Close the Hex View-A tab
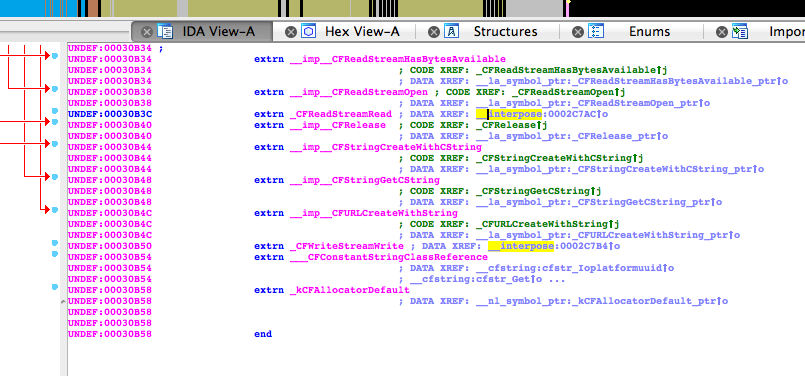 point(291,32)
